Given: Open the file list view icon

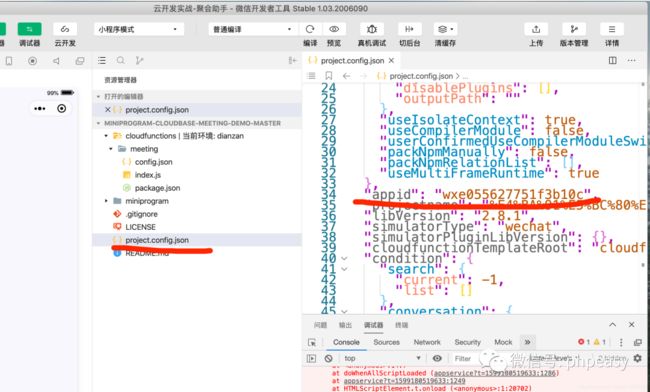Looking at the screenshot, I should coord(102,60).
